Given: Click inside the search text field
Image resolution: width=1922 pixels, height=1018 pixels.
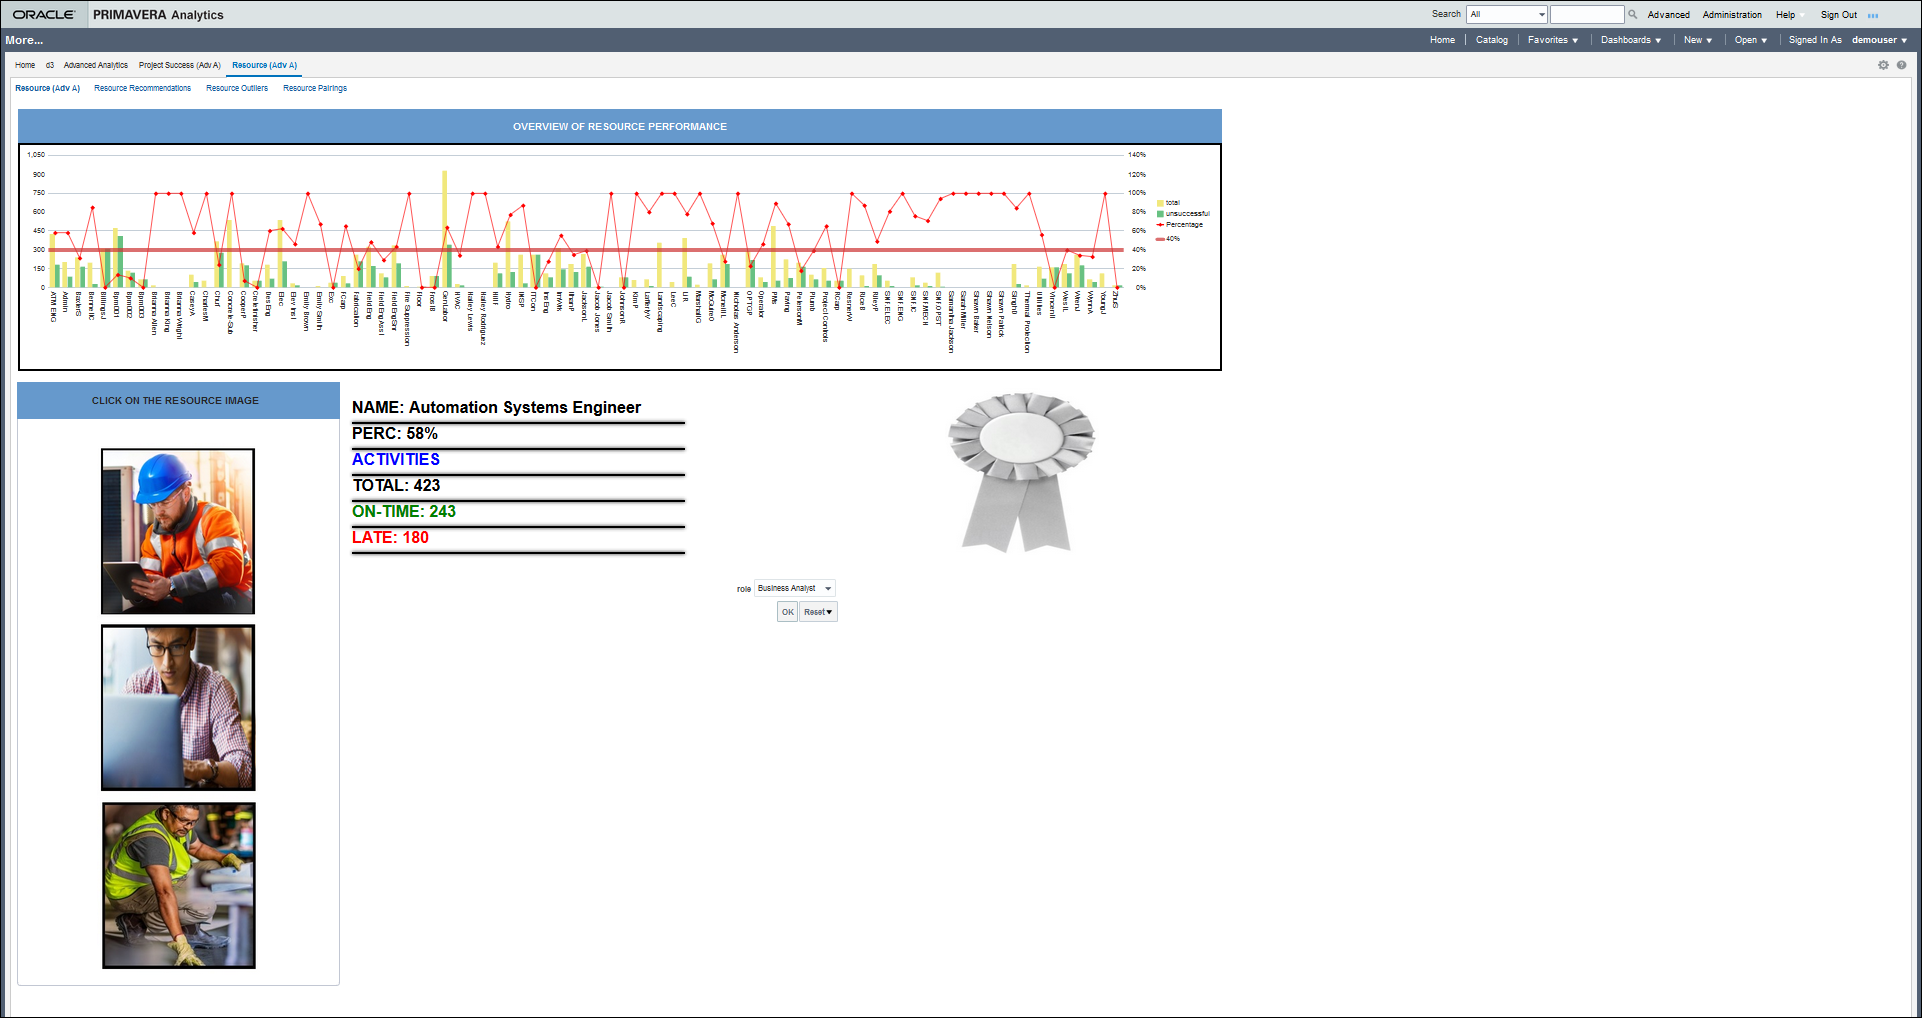Looking at the screenshot, I should [1587, 14].
